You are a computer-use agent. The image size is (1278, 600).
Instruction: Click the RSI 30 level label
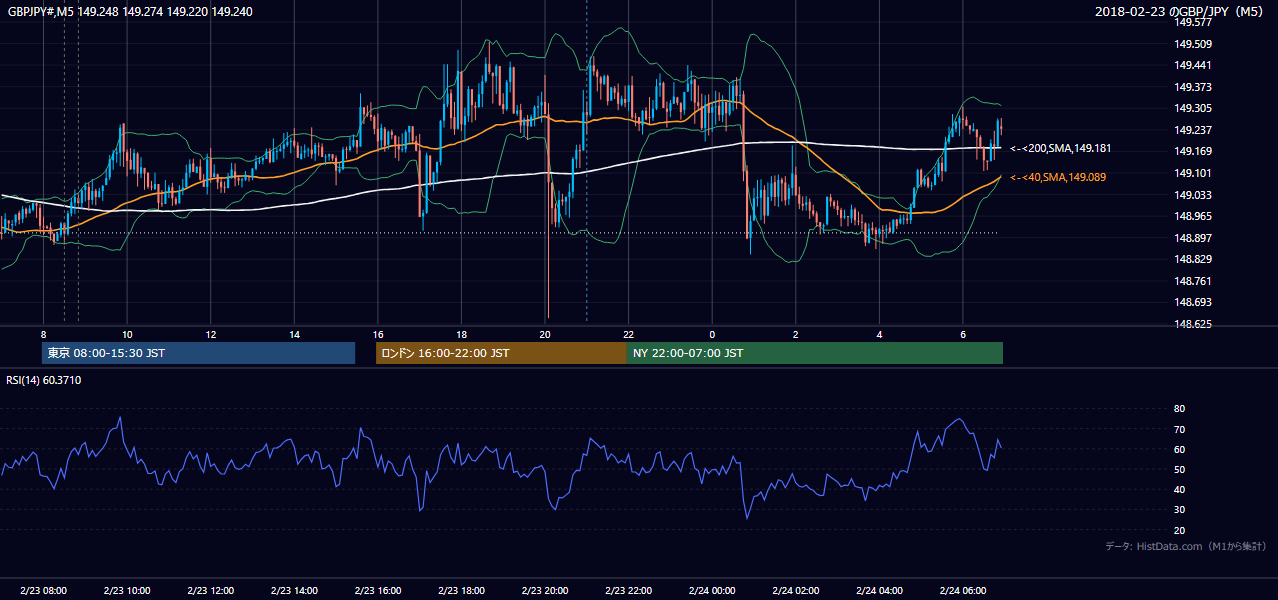pyautogui.click(x=1179, y=510)
